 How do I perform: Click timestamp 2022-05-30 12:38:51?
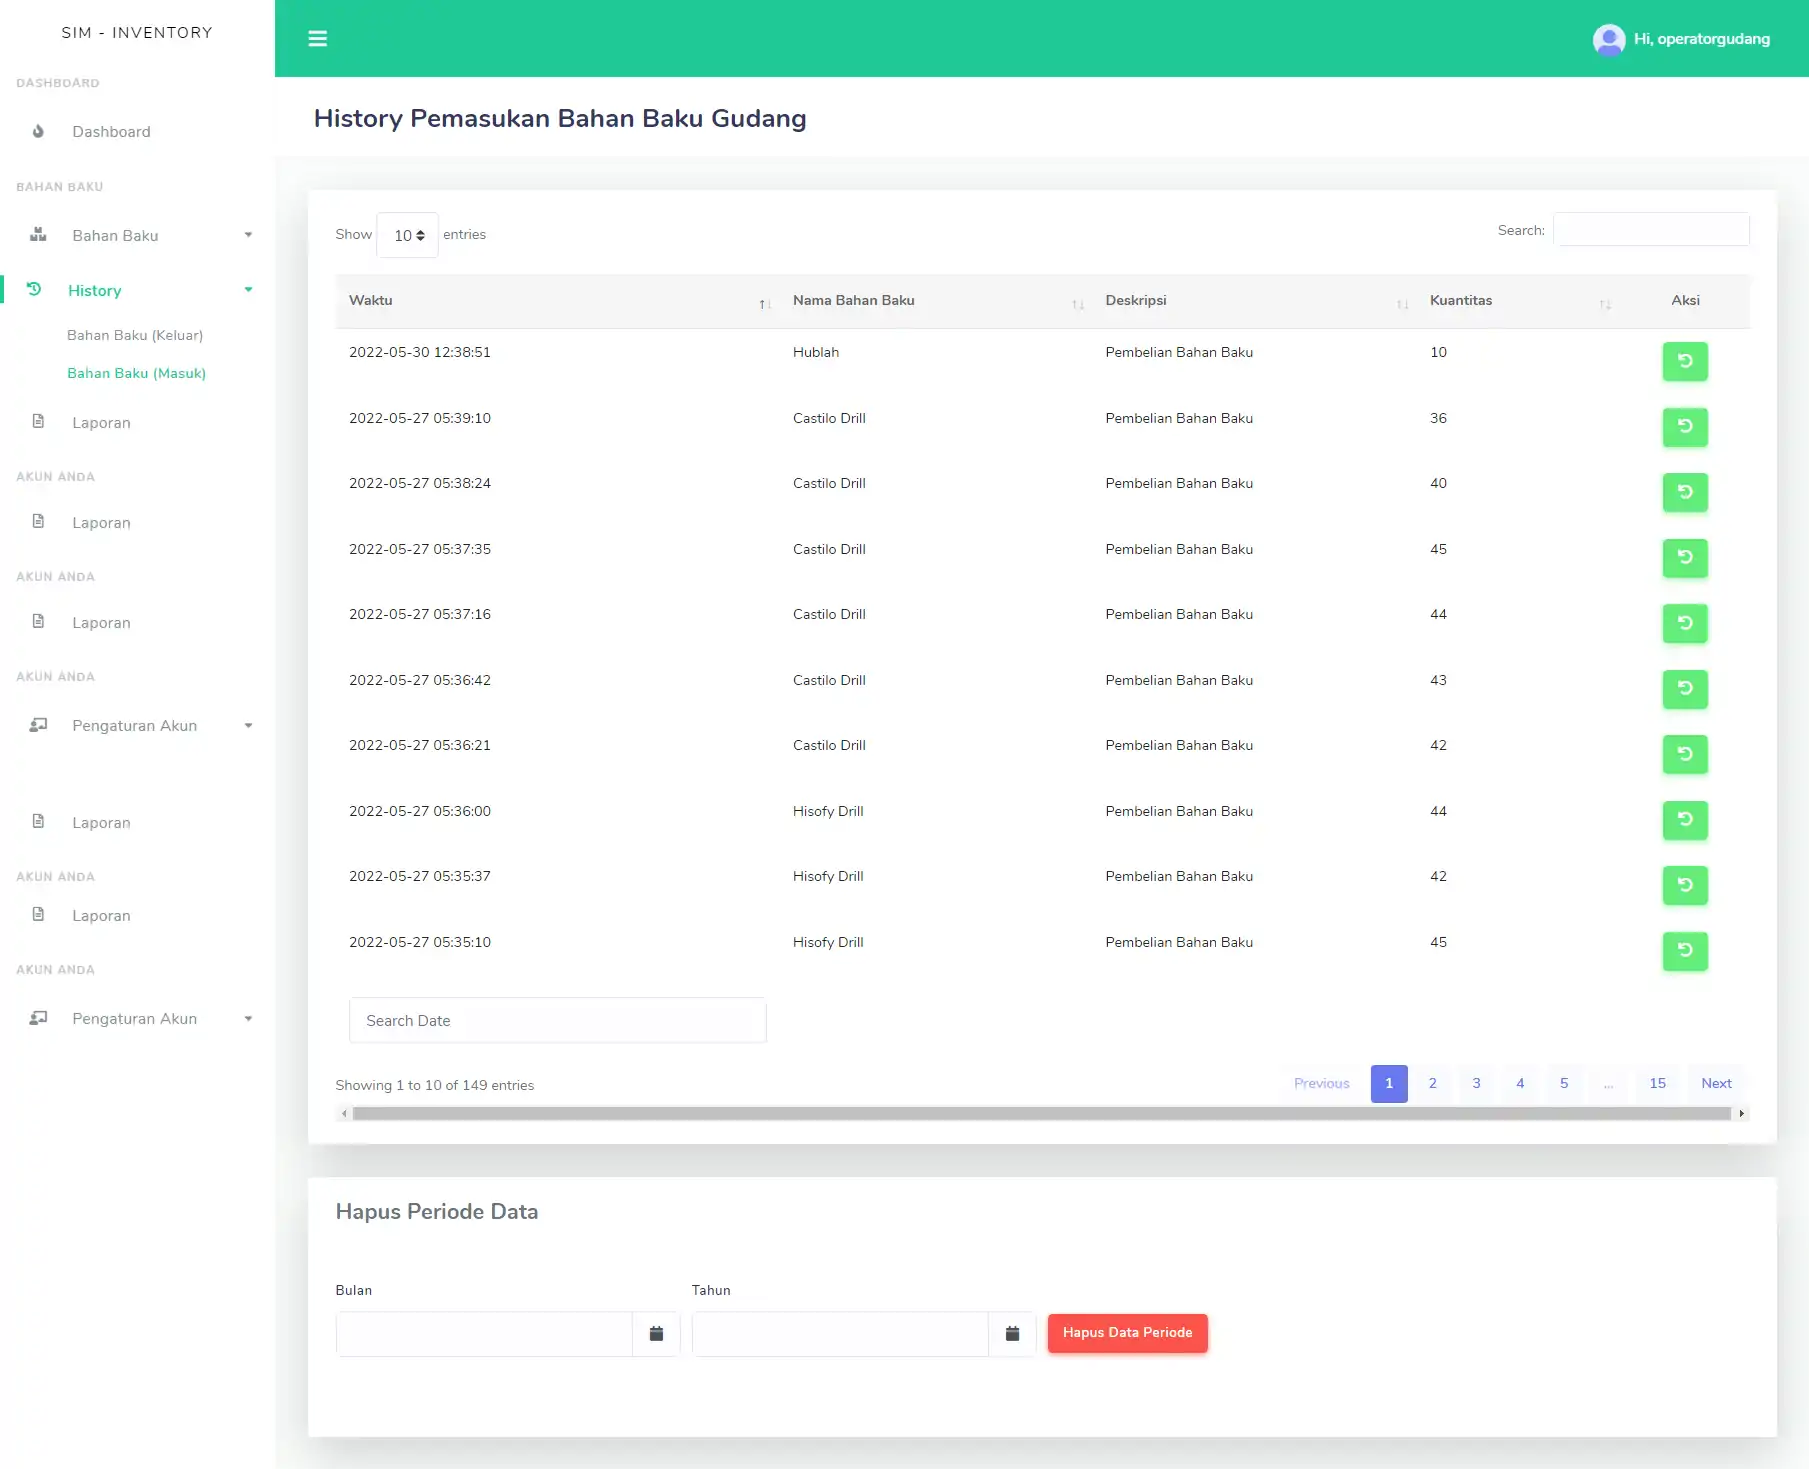click(420, 352)
